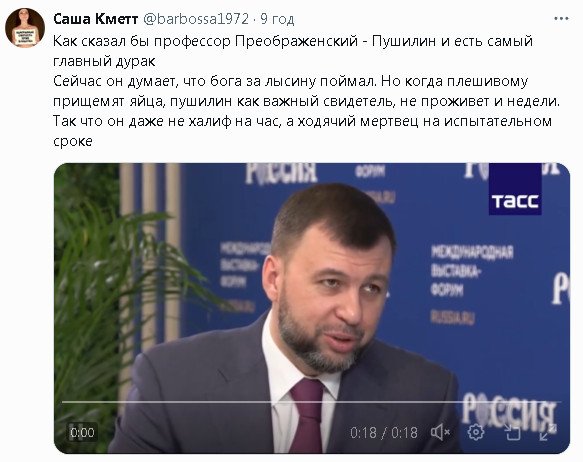This screenshot has width=583, height=462.
Task: Seek on the video progress bar
Action: pos(311,402)
